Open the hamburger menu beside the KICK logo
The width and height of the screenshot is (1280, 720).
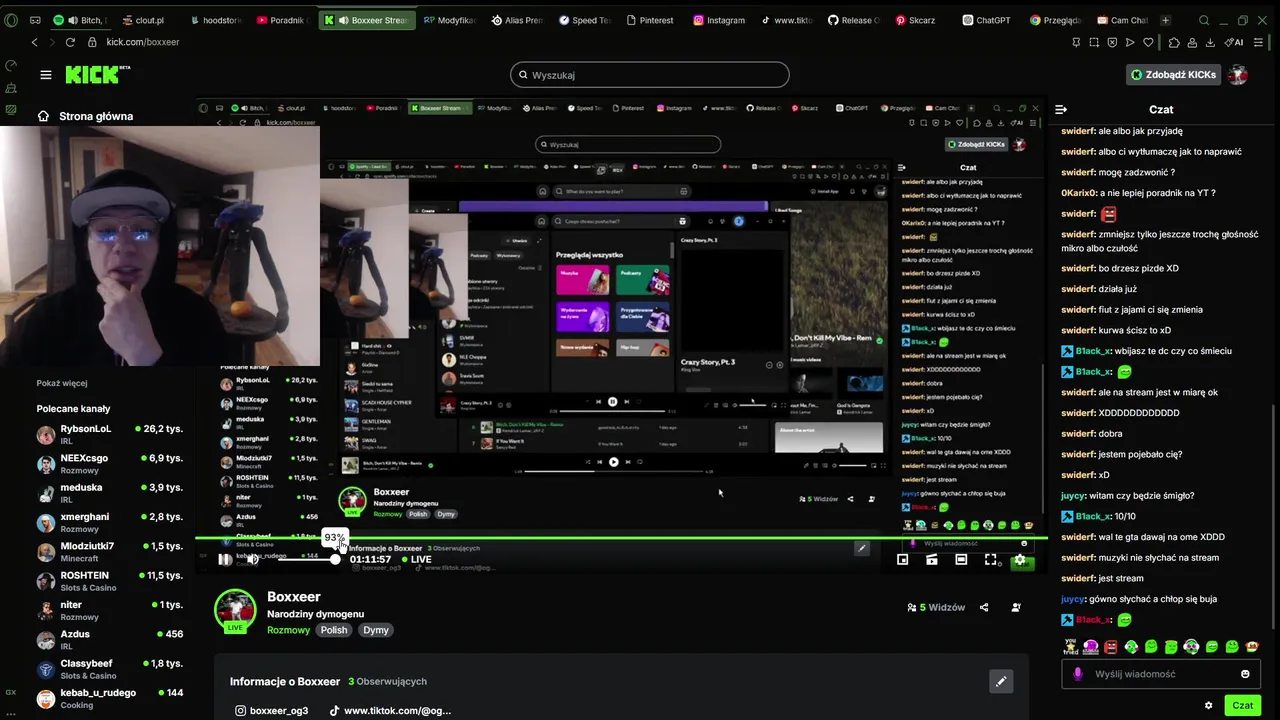pyautogui.click(x=45, y=75)
